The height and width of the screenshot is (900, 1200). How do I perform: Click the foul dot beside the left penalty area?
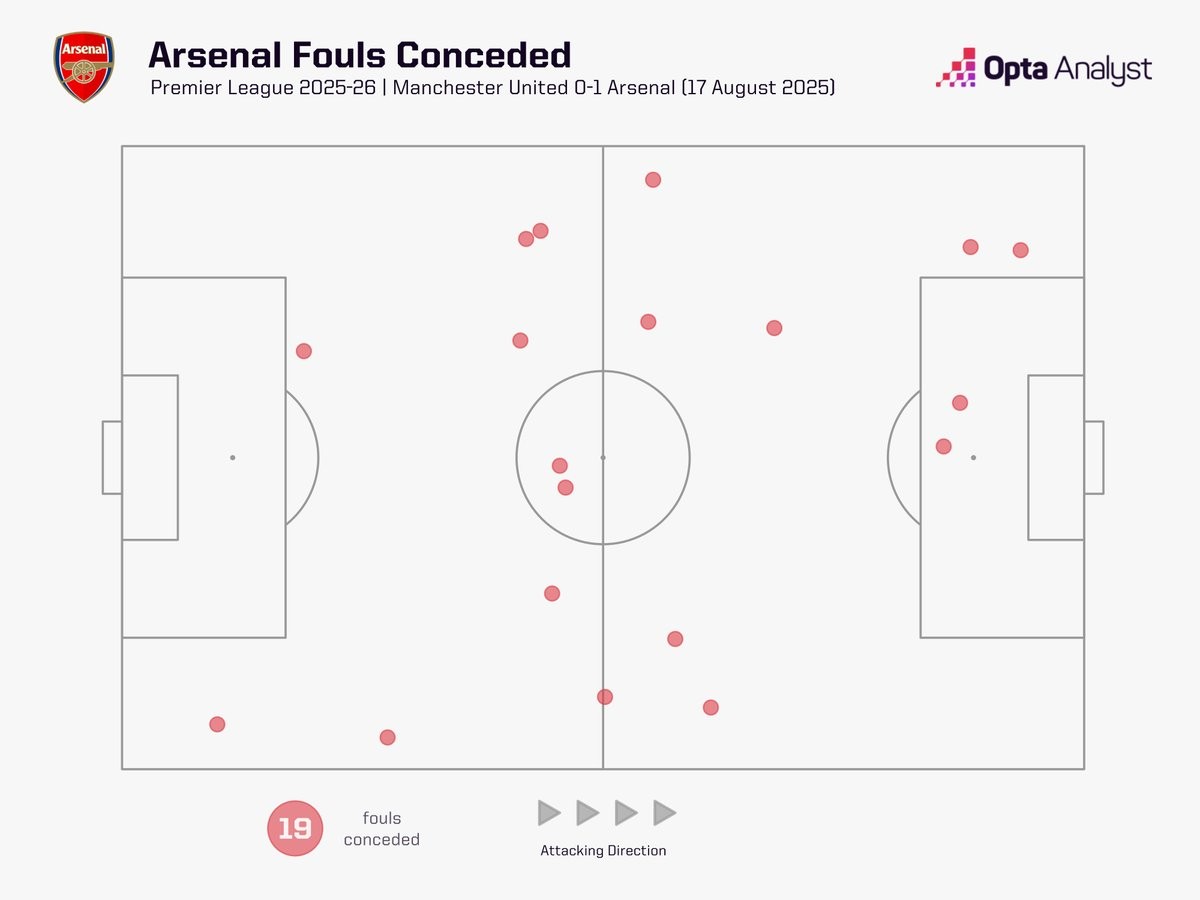point(304,351)
